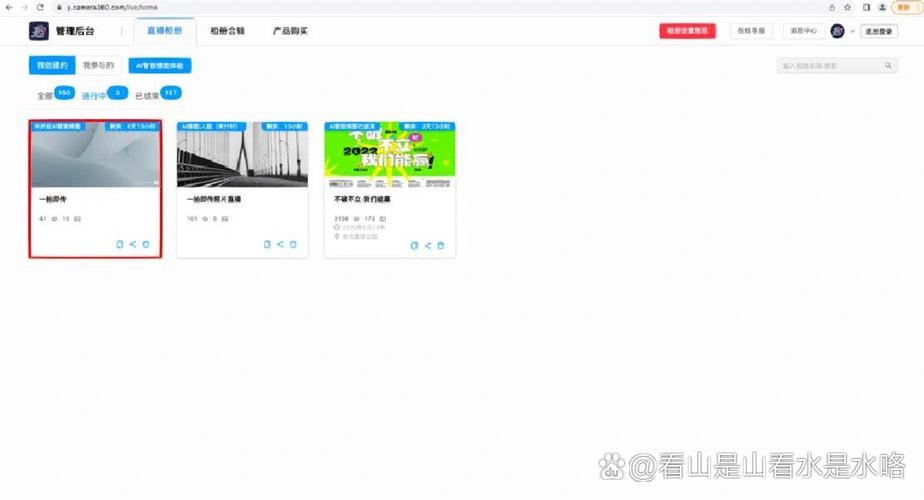The width and height of the screenshot is (924, 500).
Task: Click the browser forward arrow
Action: pyautogui.click(x=24, y=7)
